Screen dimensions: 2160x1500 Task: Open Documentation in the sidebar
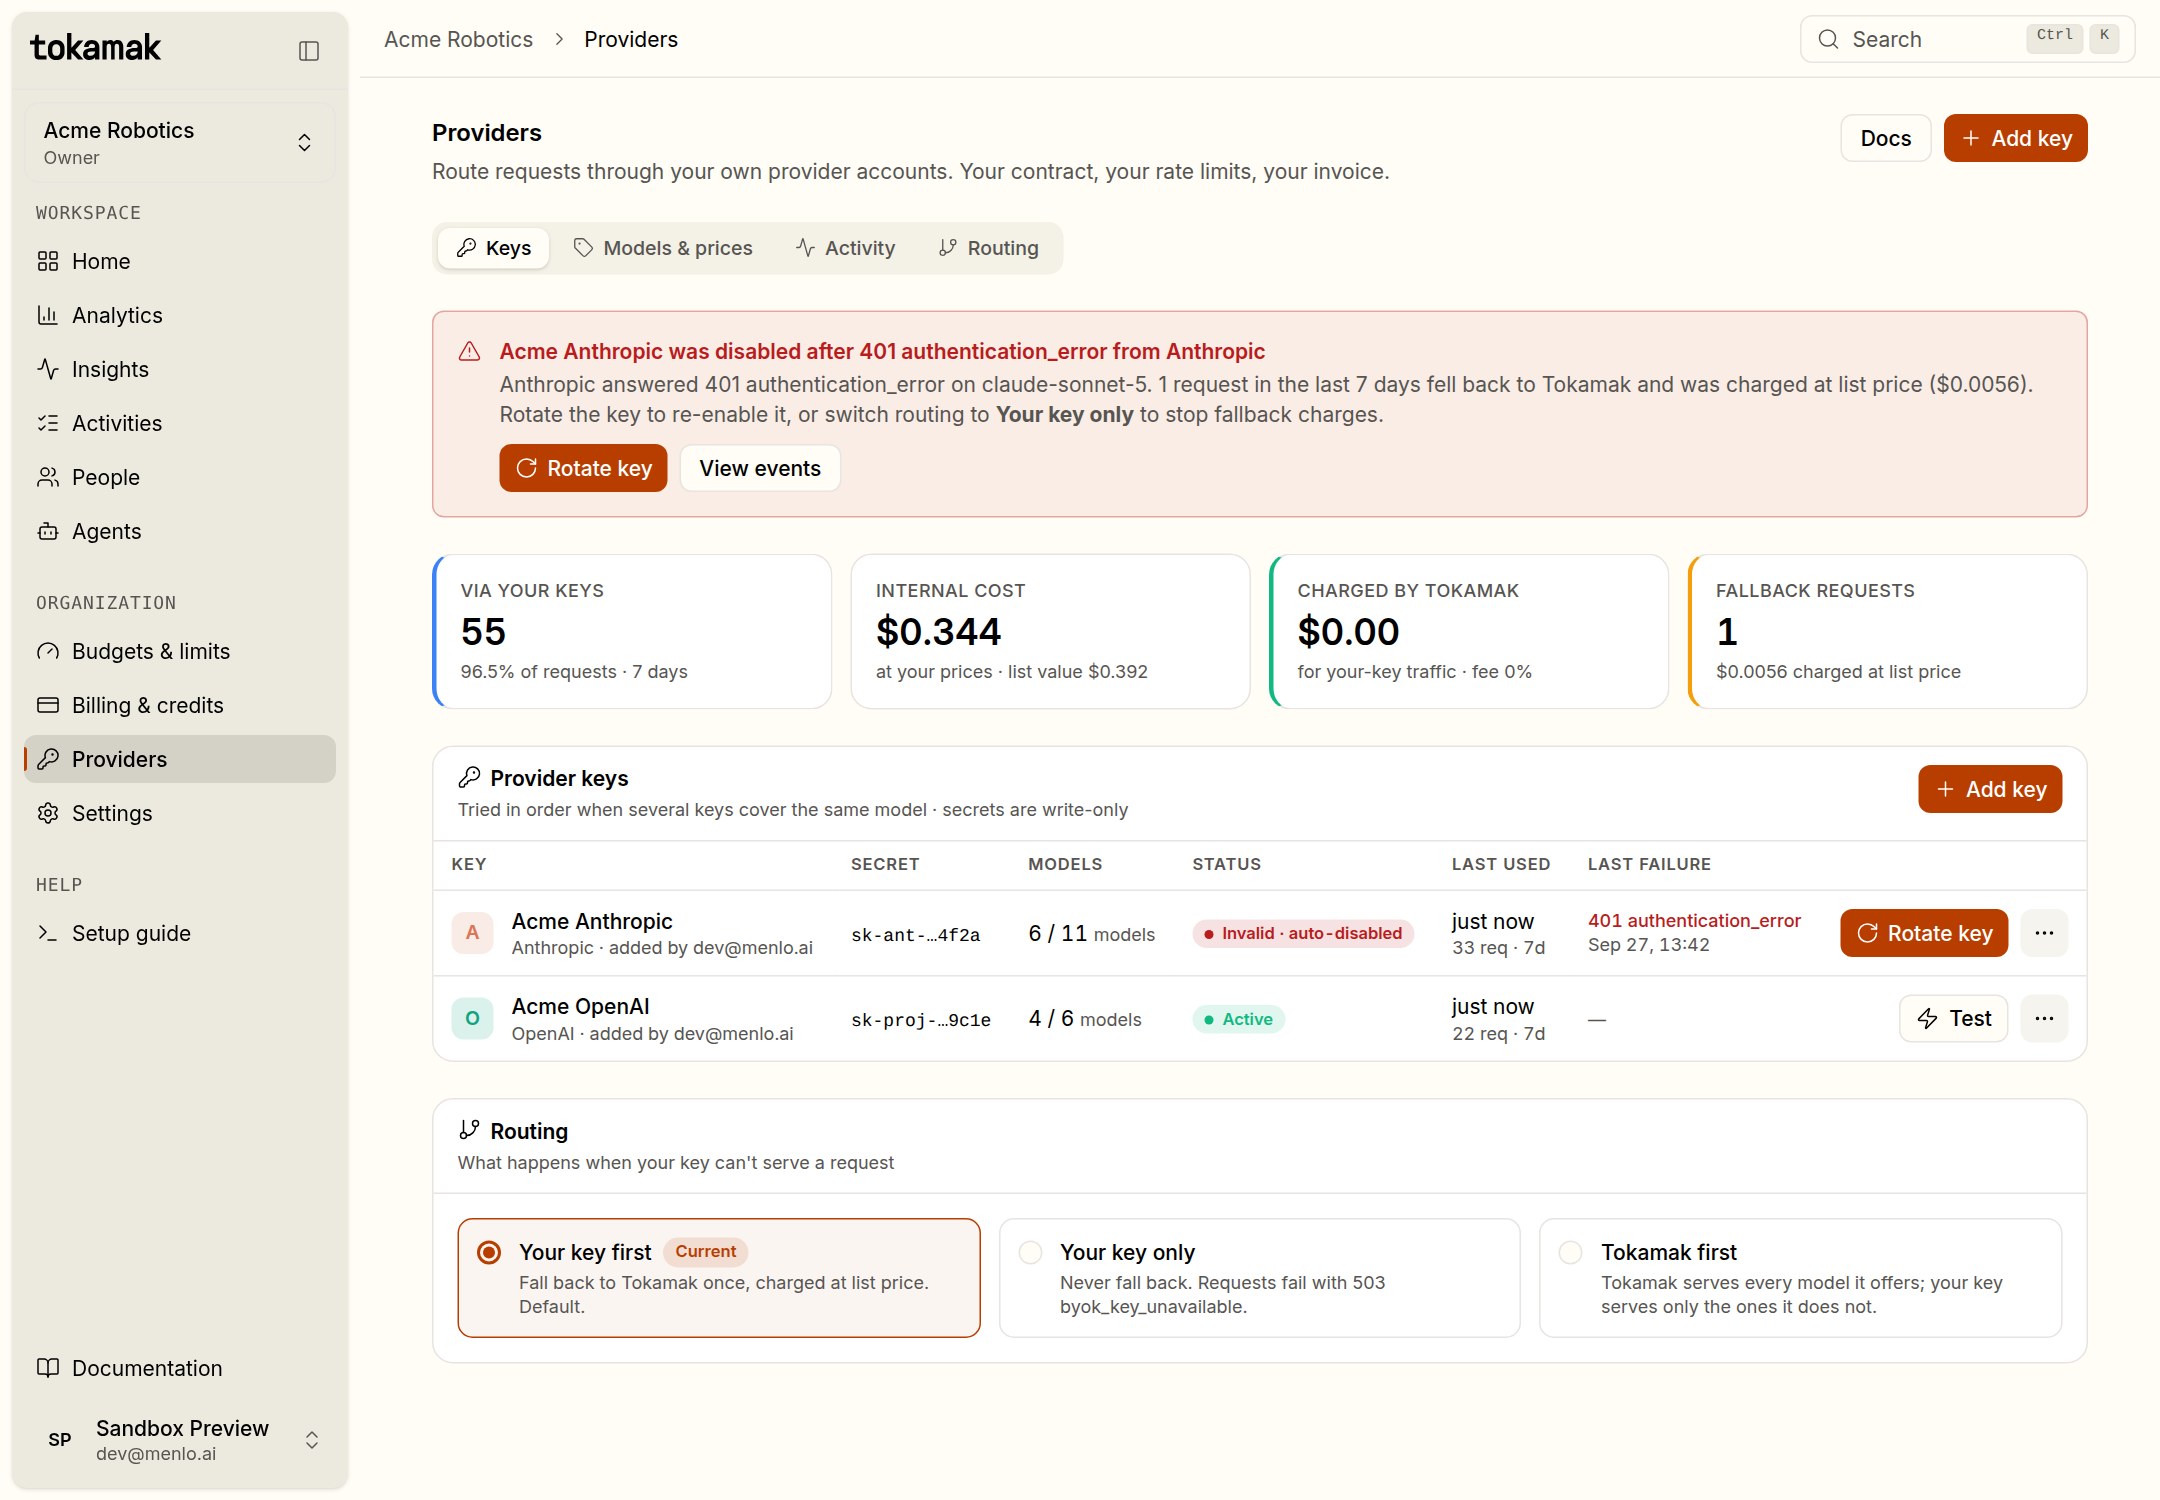point(180,1368)
